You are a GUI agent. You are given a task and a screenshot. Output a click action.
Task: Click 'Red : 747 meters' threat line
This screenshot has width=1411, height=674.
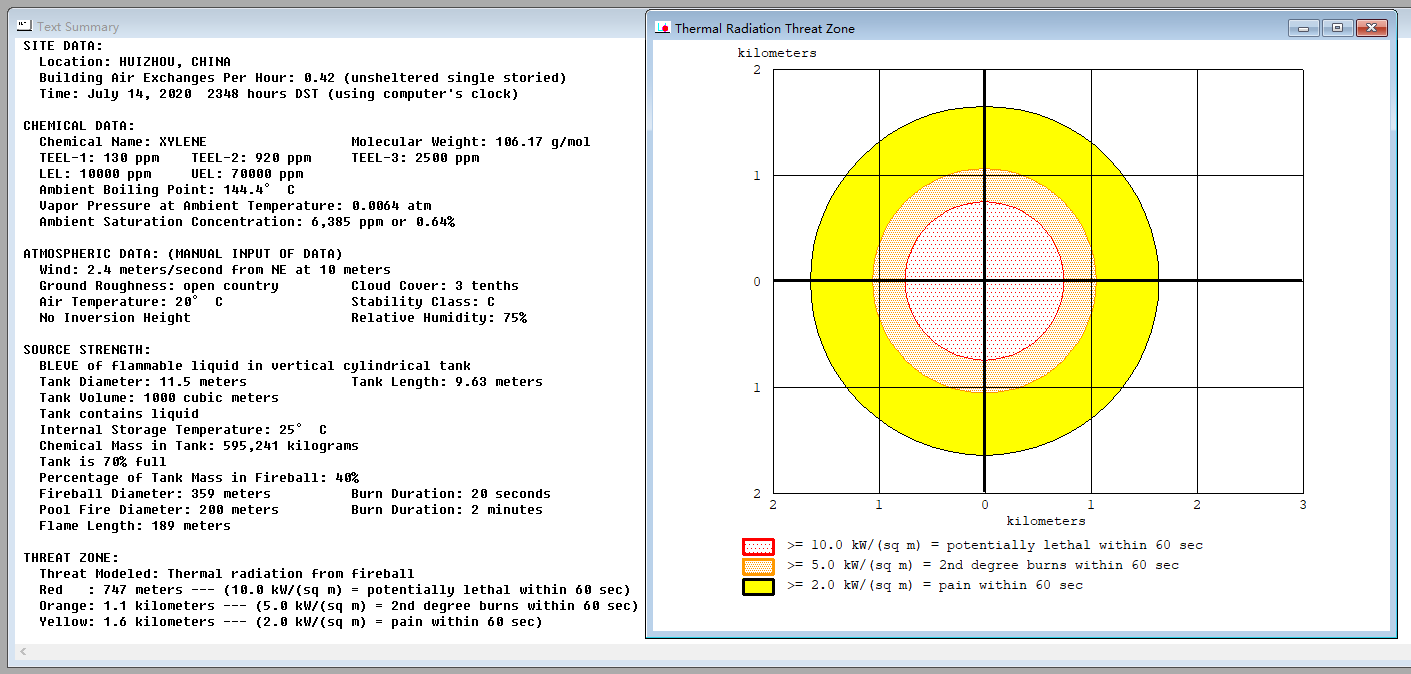335,590
